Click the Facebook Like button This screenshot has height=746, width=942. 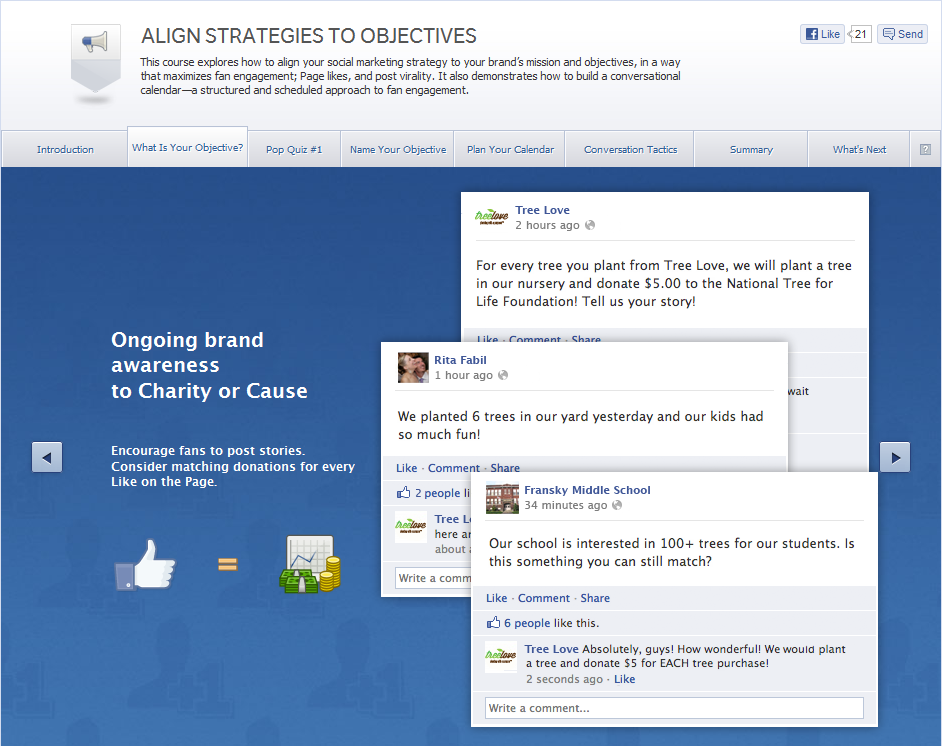822,34
